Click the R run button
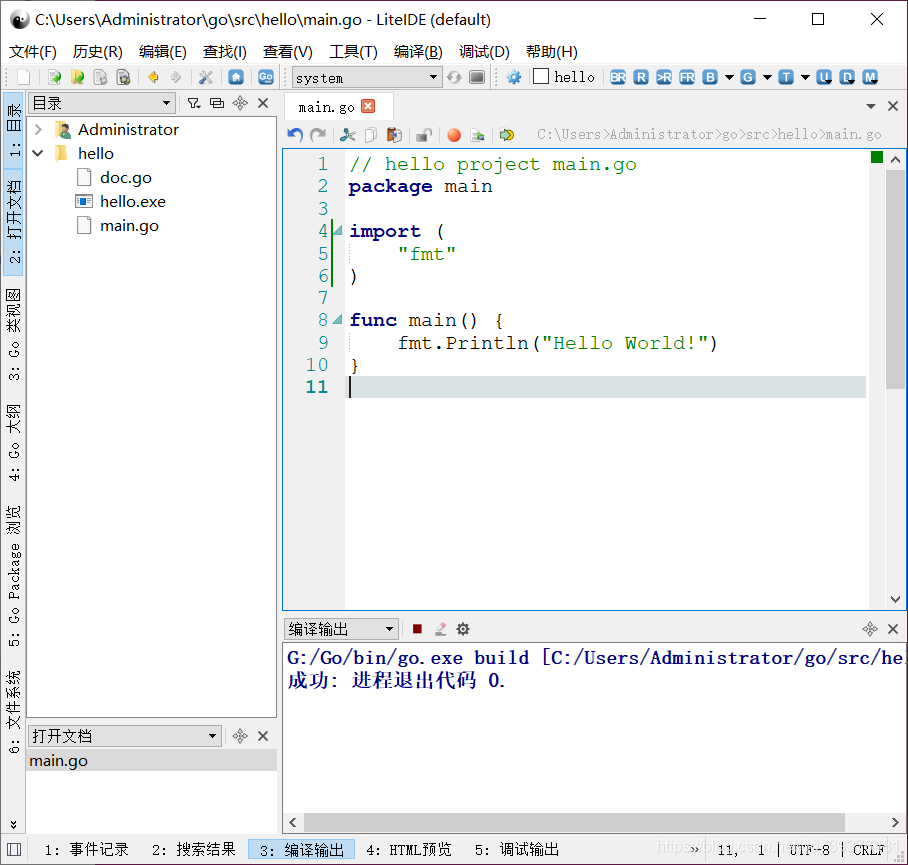This screenshot has width=908, height=865. click(640, 77)
